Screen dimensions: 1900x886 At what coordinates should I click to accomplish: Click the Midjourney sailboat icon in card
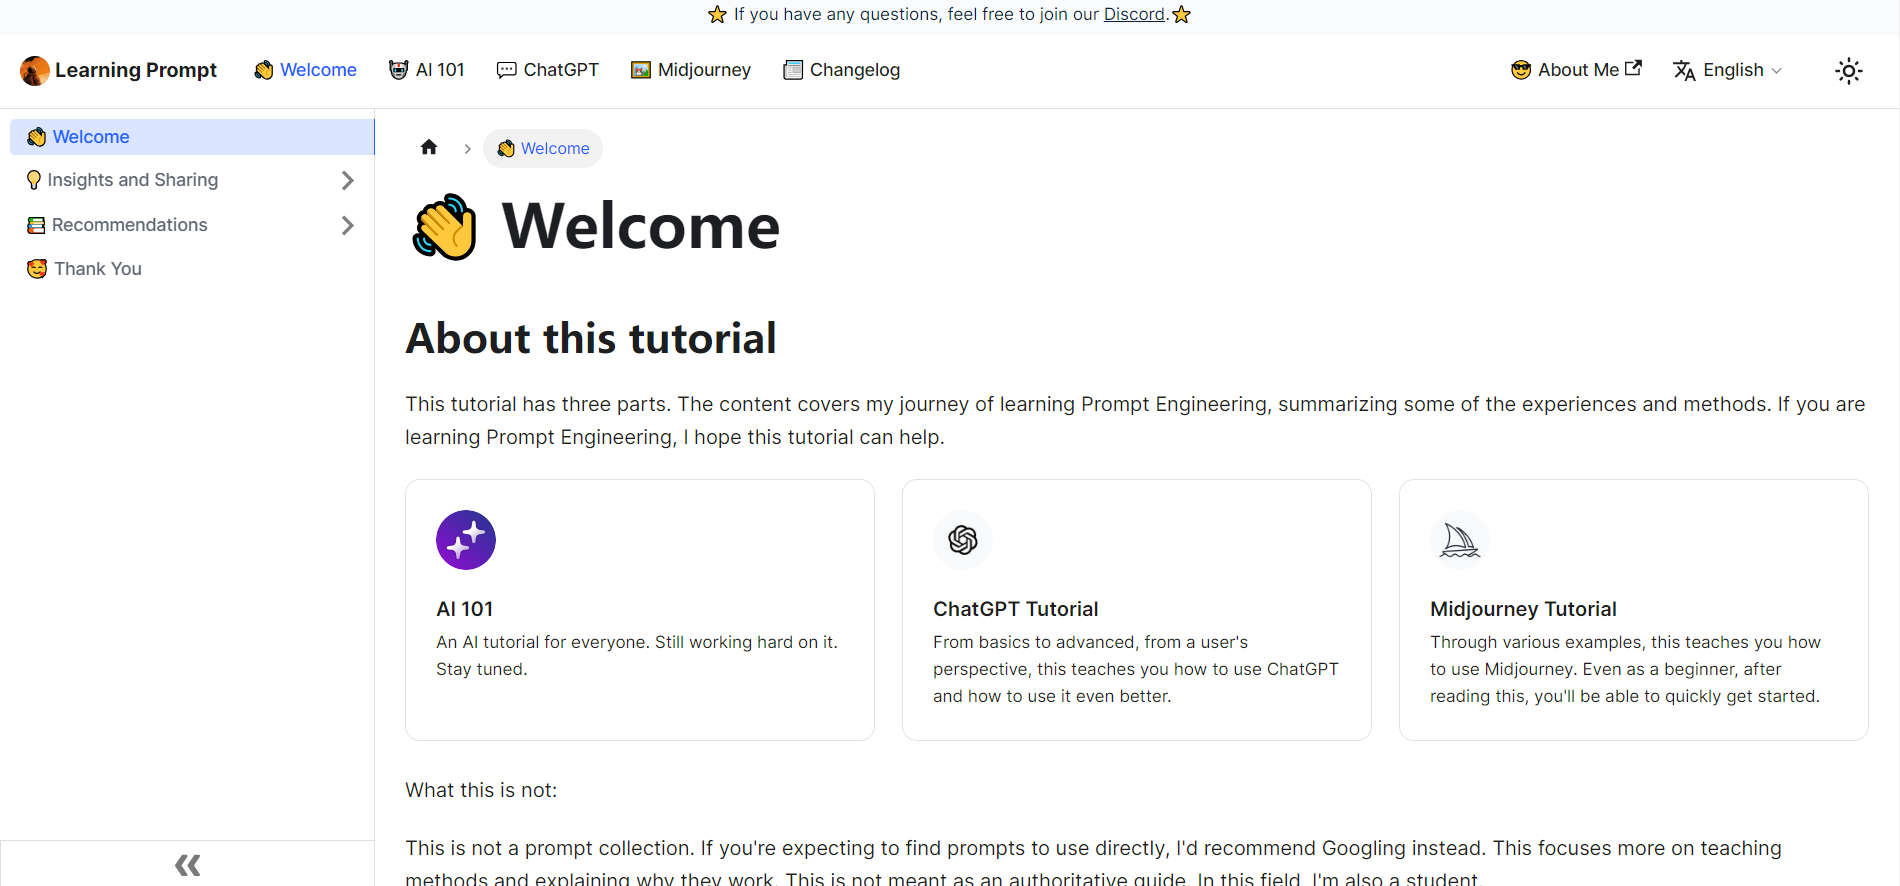point(1459,540)
